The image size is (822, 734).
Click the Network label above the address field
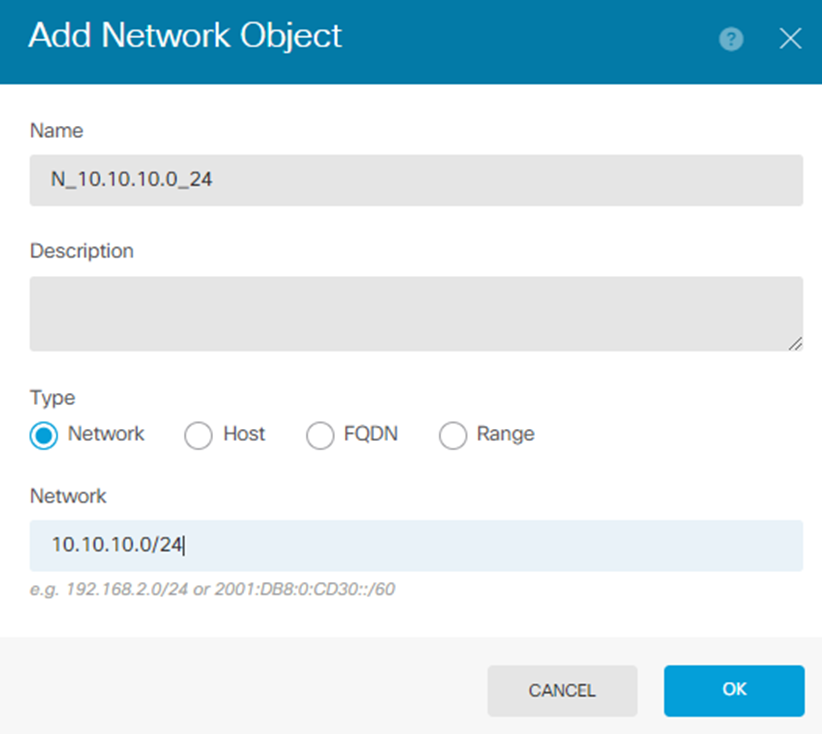tap(68, 496)
